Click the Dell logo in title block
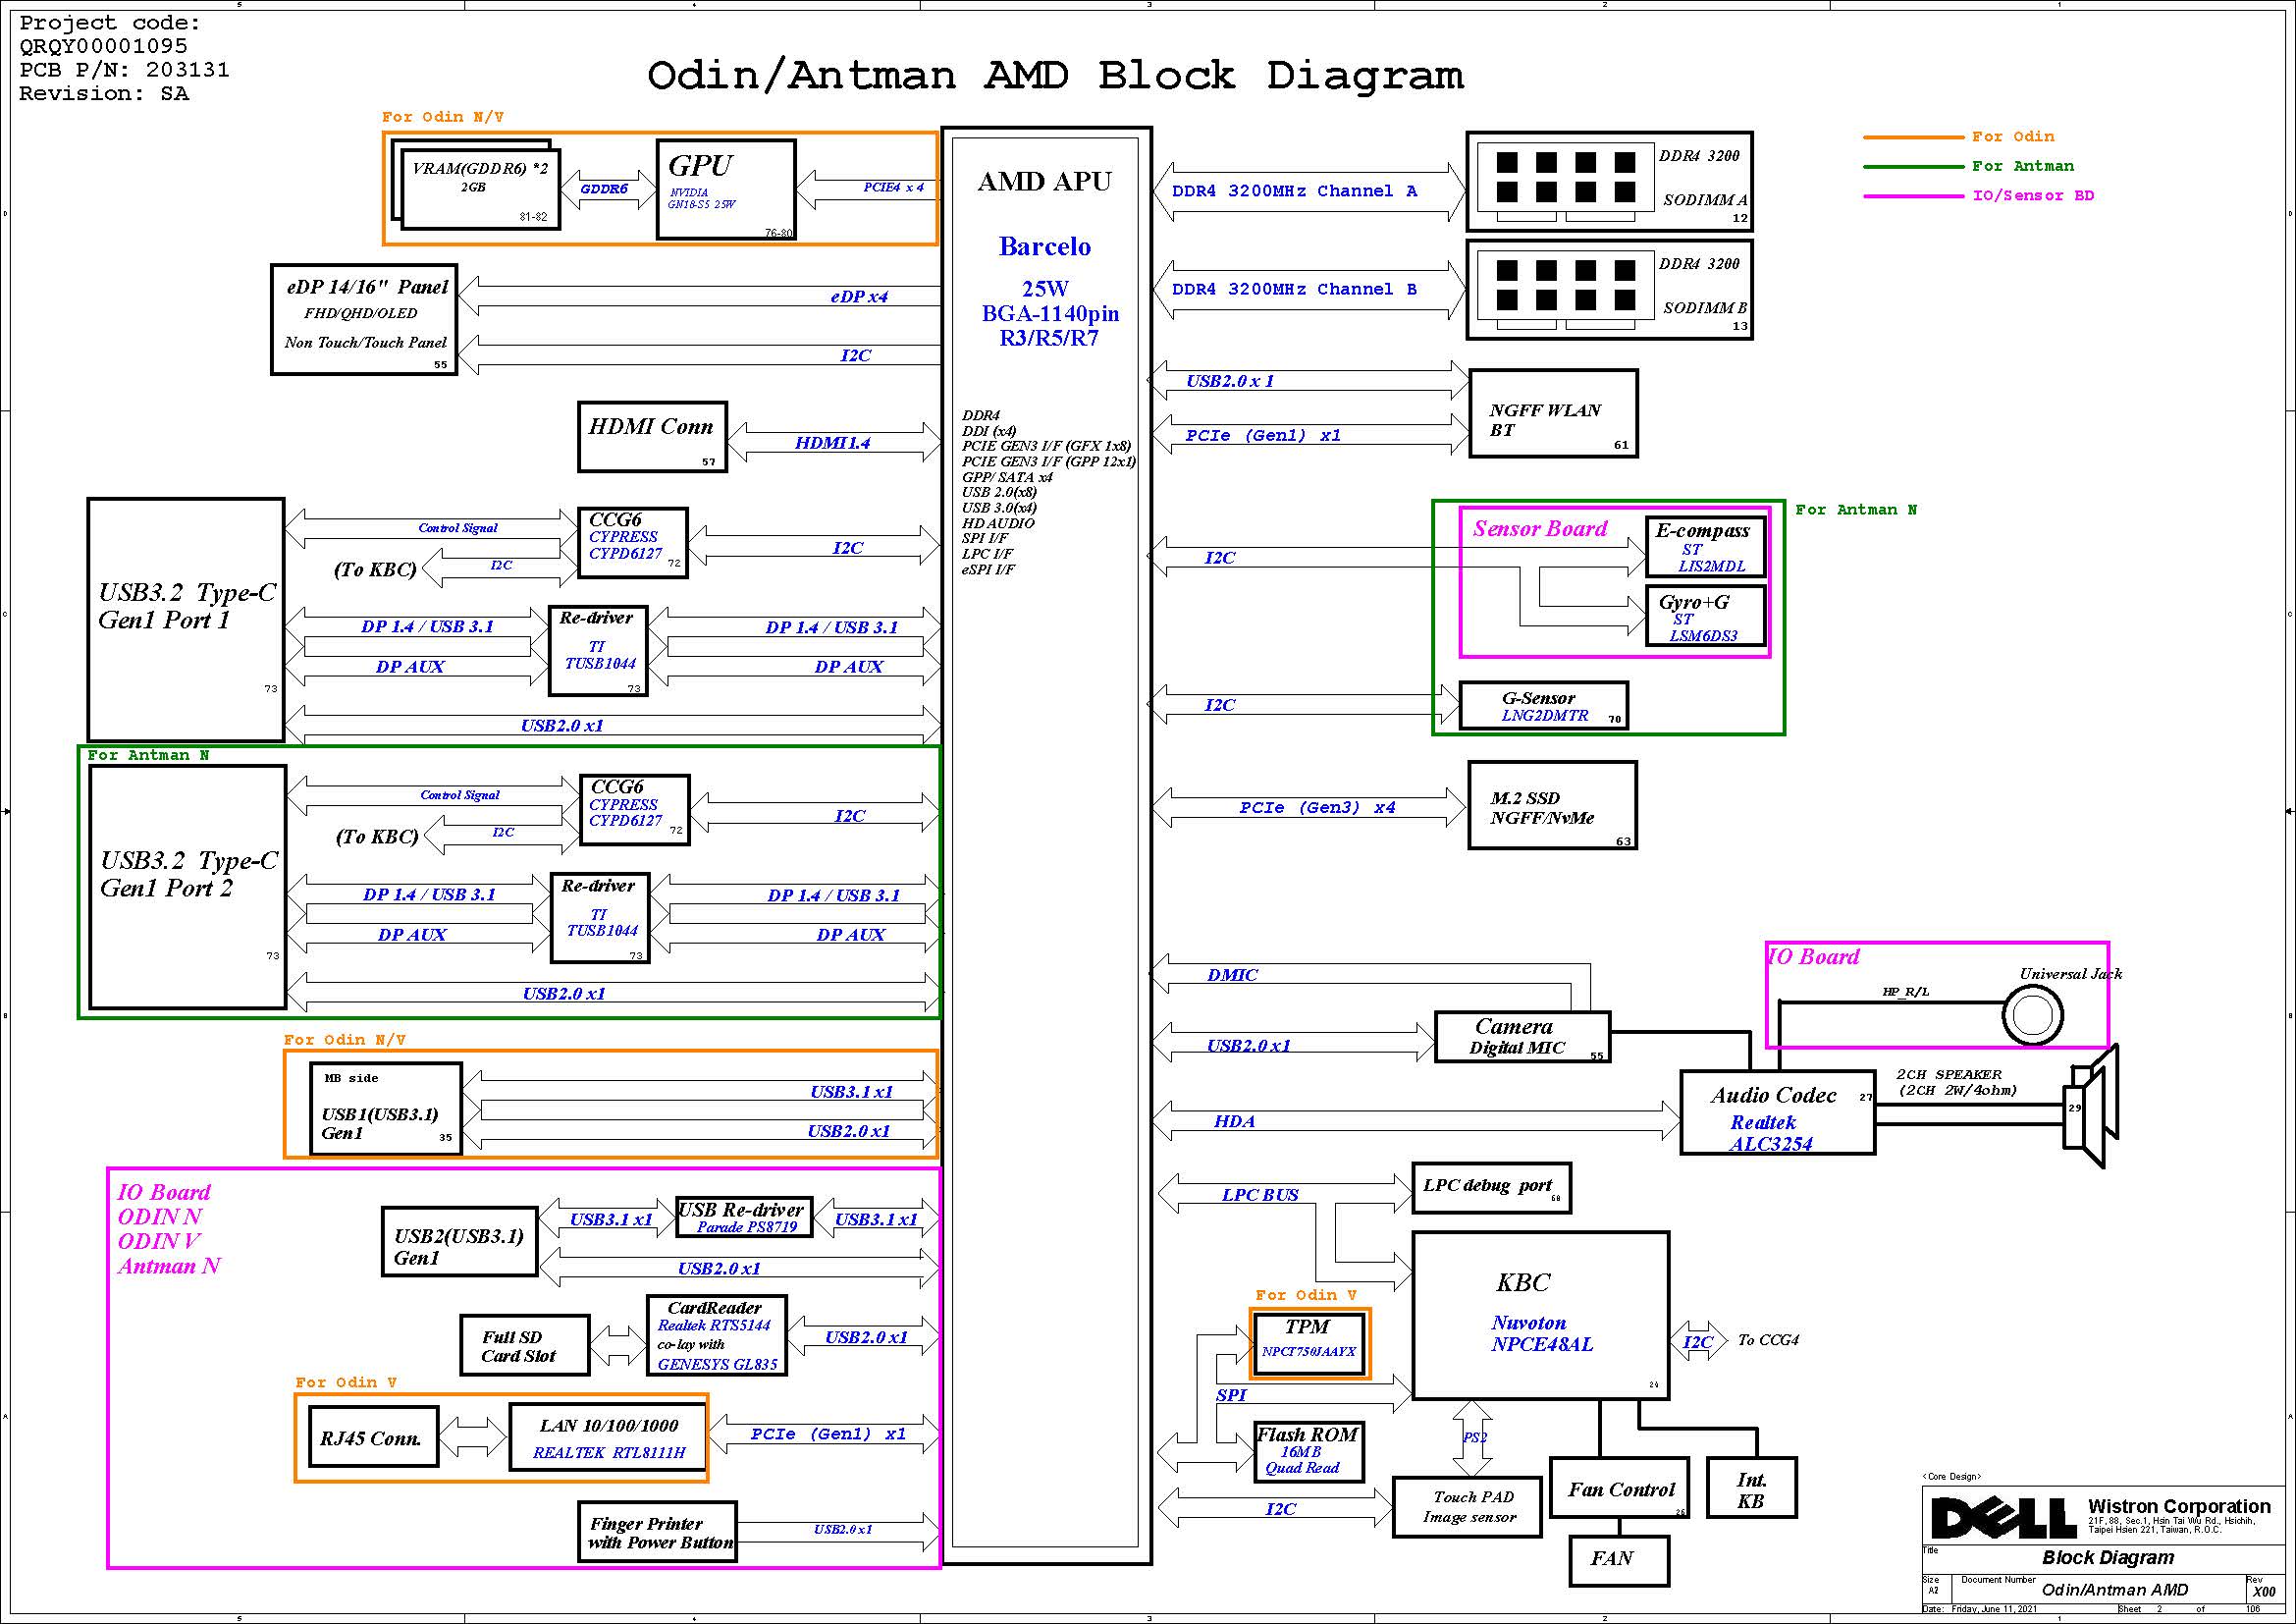This screenshot has width=2296, height=1624. click(x=2004, y=1519)
